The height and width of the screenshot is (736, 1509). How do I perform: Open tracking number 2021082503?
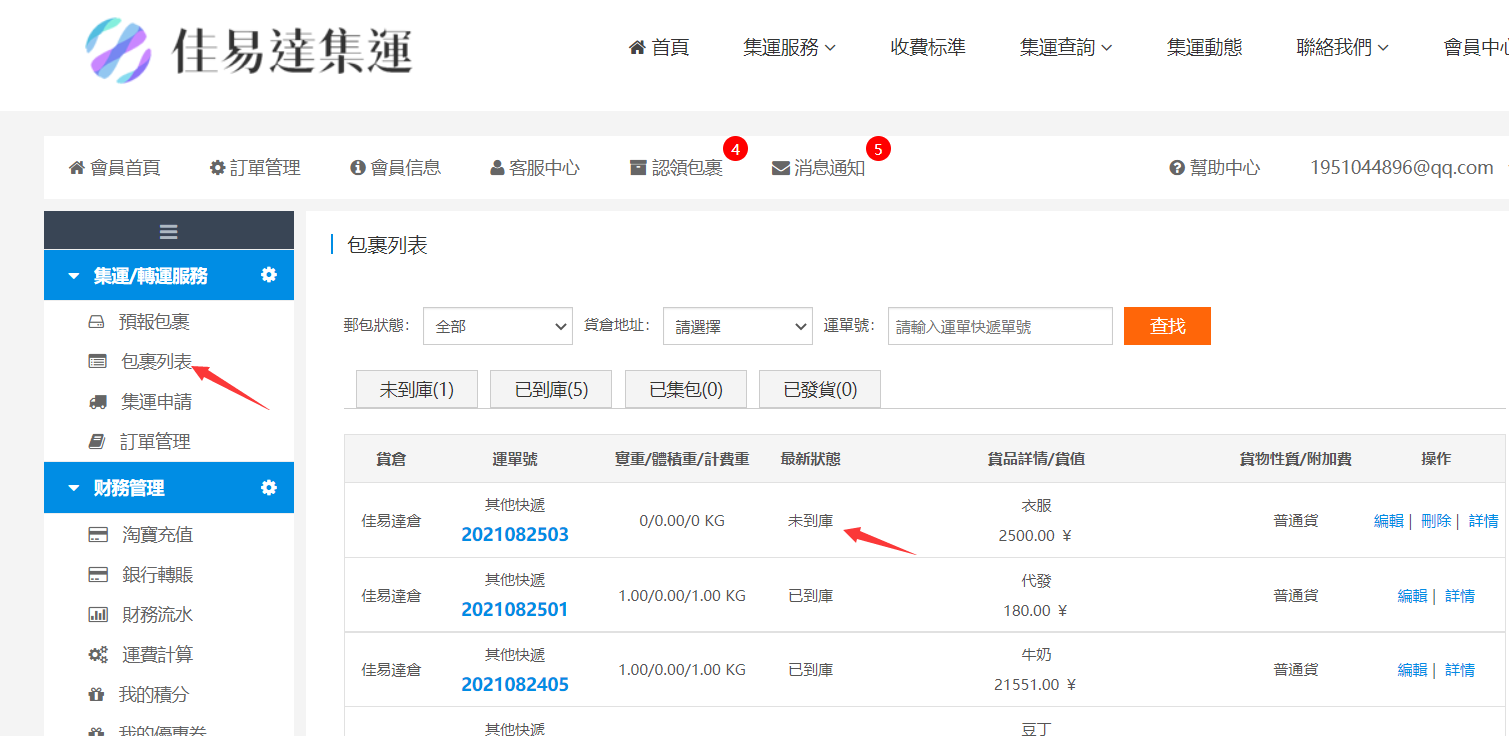point(515,535)
